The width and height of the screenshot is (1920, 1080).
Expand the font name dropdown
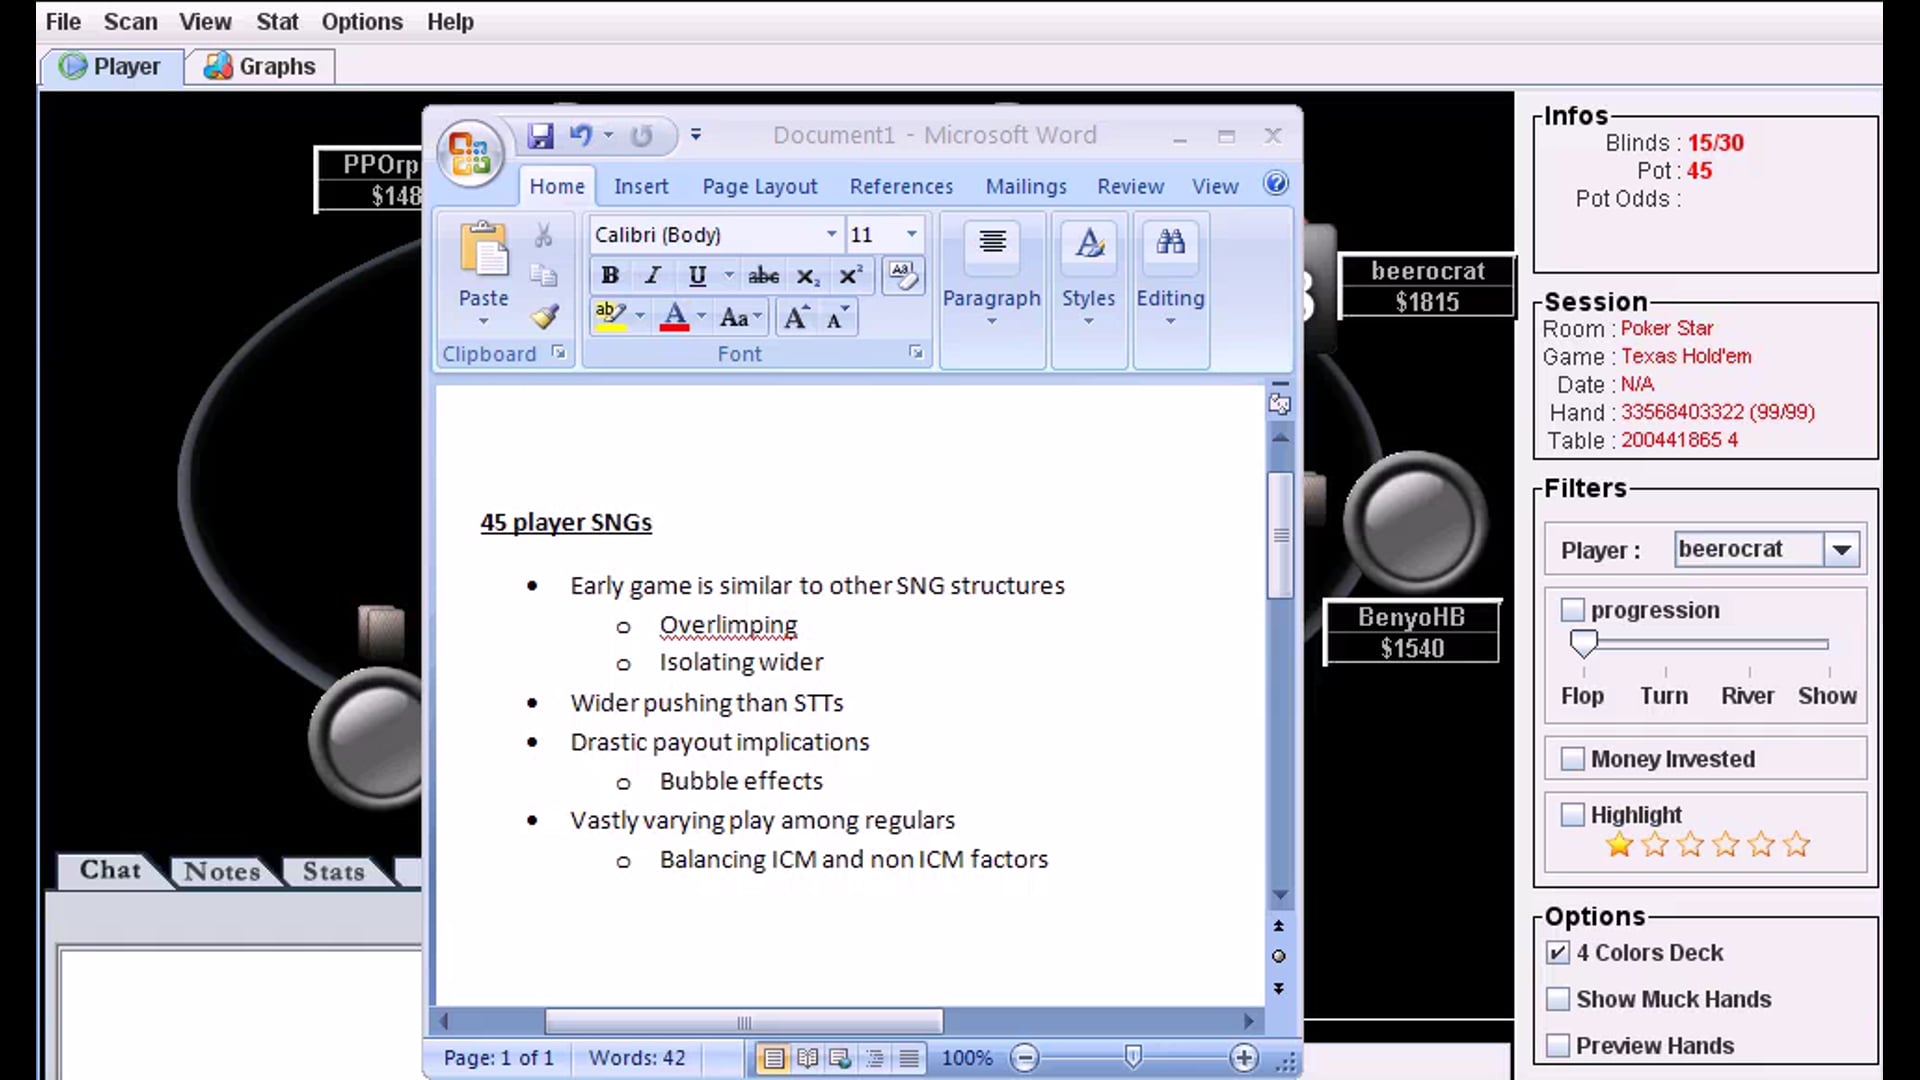(831, 234)
